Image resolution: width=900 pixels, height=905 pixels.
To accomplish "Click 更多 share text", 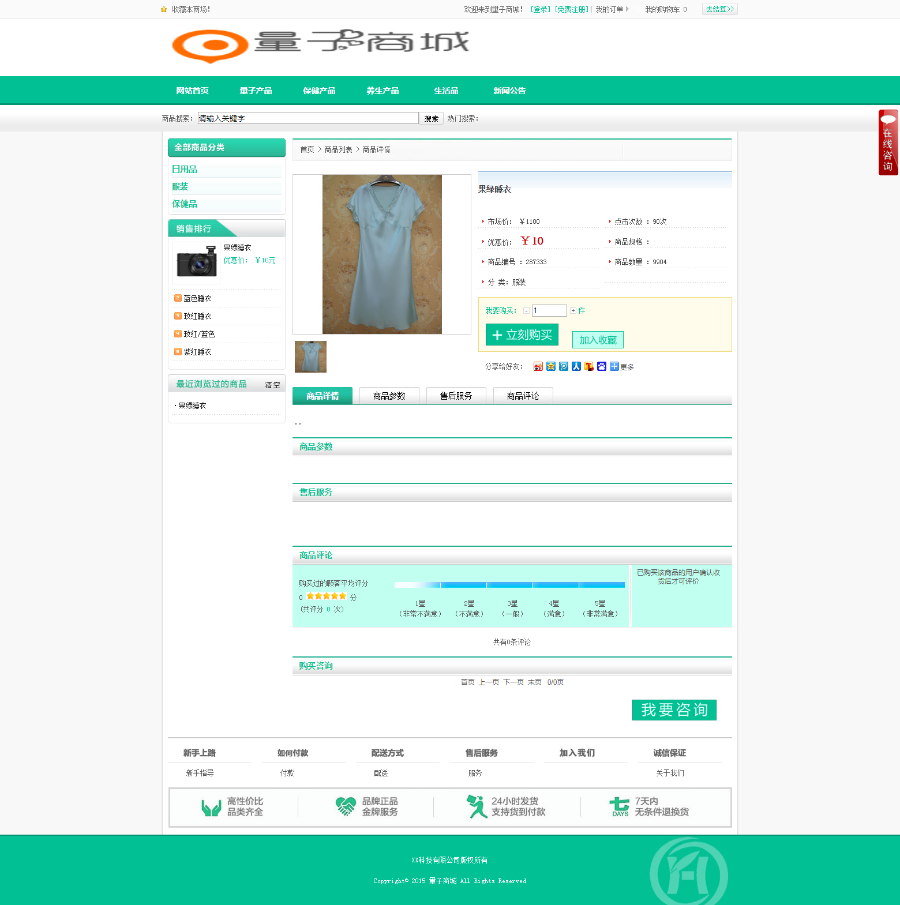I will click(x=627, y=367).
